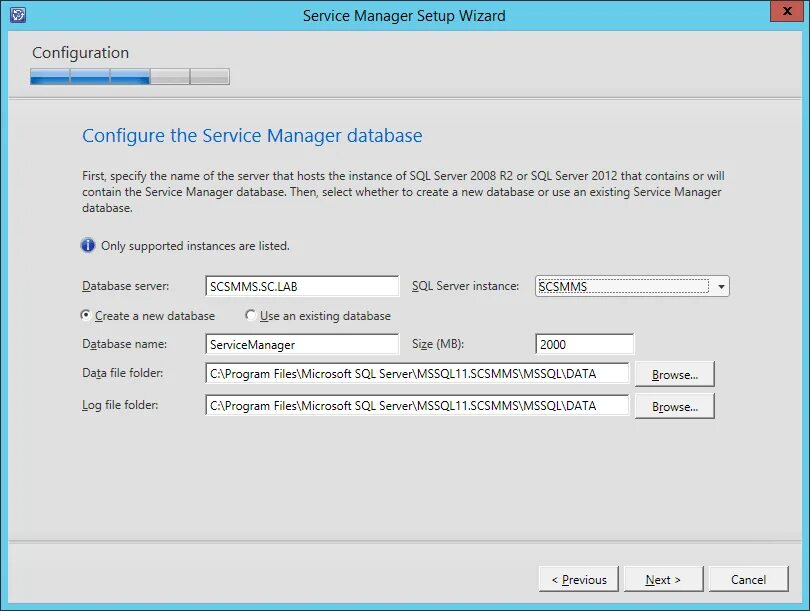Image resolution: width=810 pixels, height=611 pixels.
Task: Browse for the data file folder
Action: click(x=674, y=375)
